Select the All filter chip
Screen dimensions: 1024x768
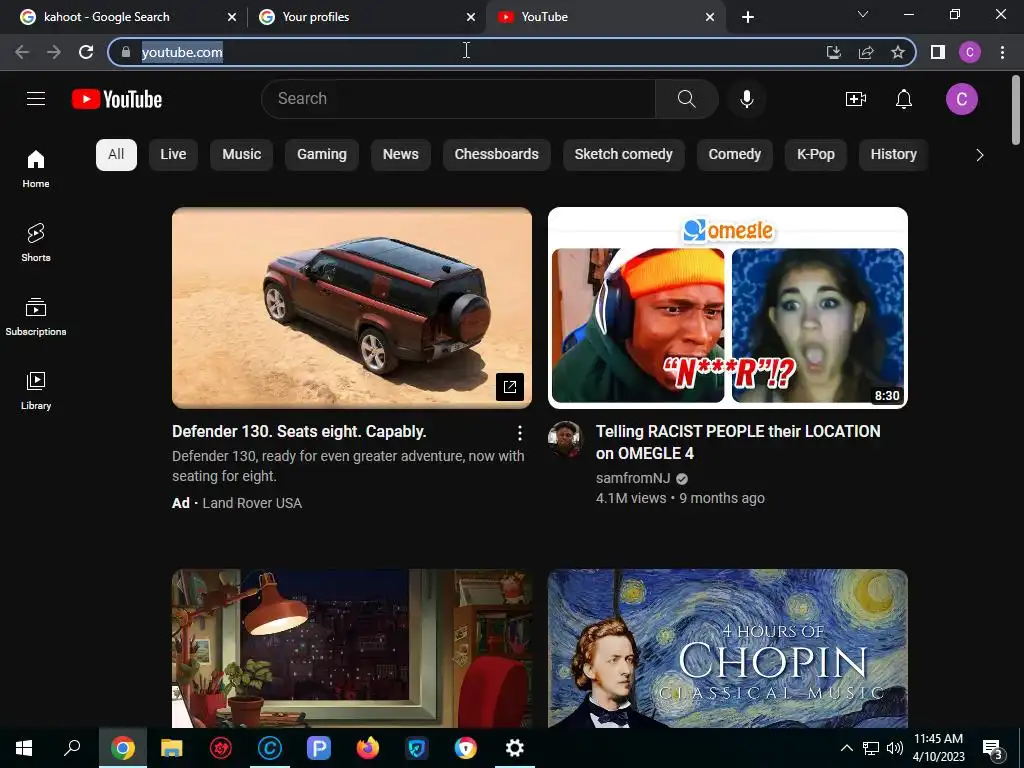point(116,155)
